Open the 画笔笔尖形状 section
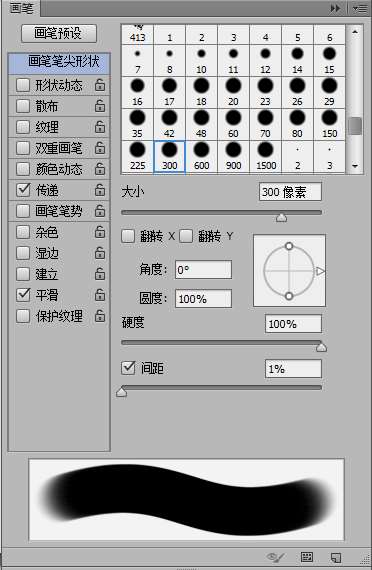 pyautogui.click(x=59, y=61)
